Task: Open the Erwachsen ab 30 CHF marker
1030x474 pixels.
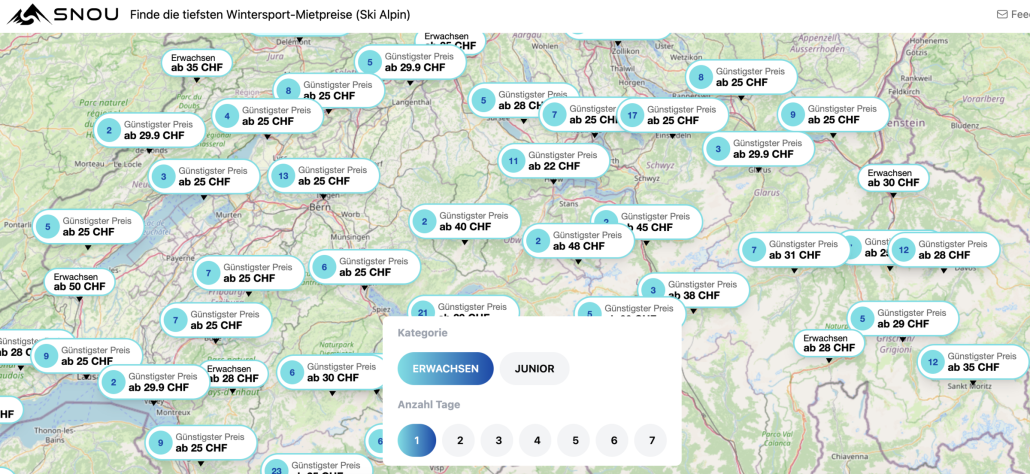Action: 893,178
